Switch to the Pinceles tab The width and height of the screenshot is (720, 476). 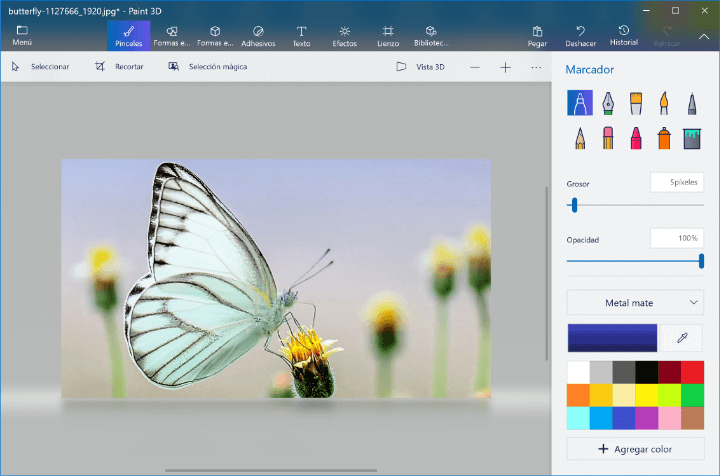129,36
